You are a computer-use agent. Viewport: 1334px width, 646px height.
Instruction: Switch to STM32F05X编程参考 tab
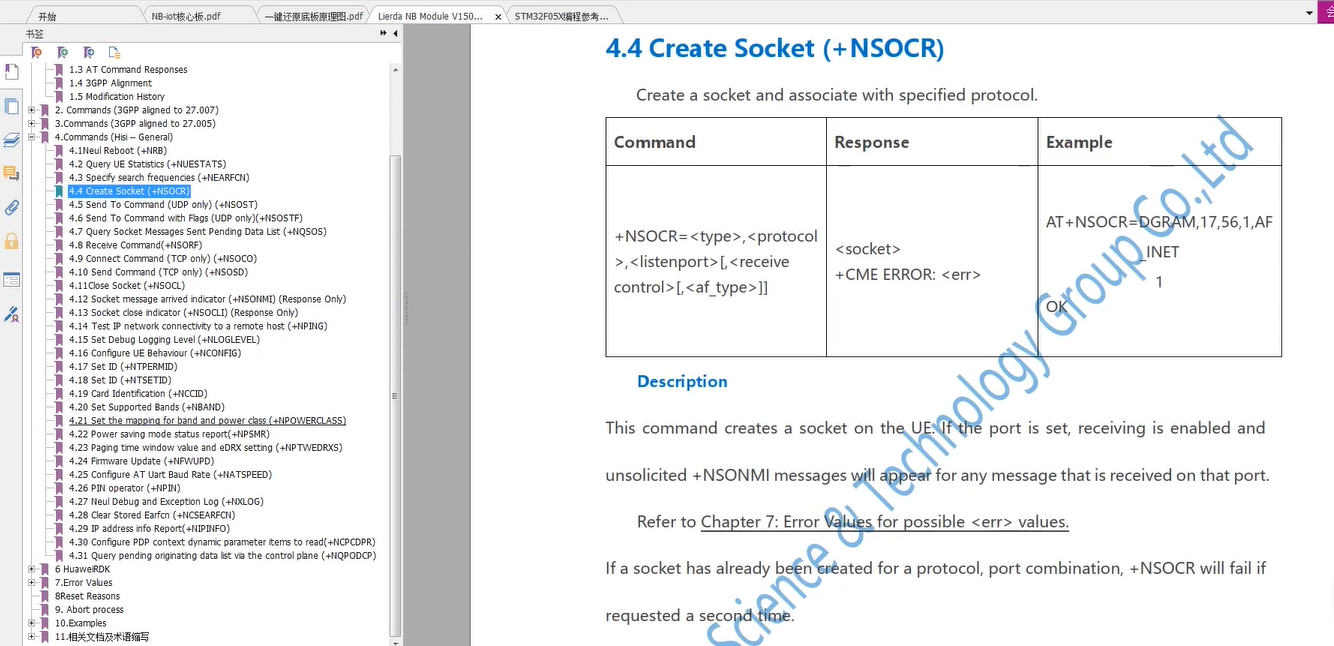point(560,17)
